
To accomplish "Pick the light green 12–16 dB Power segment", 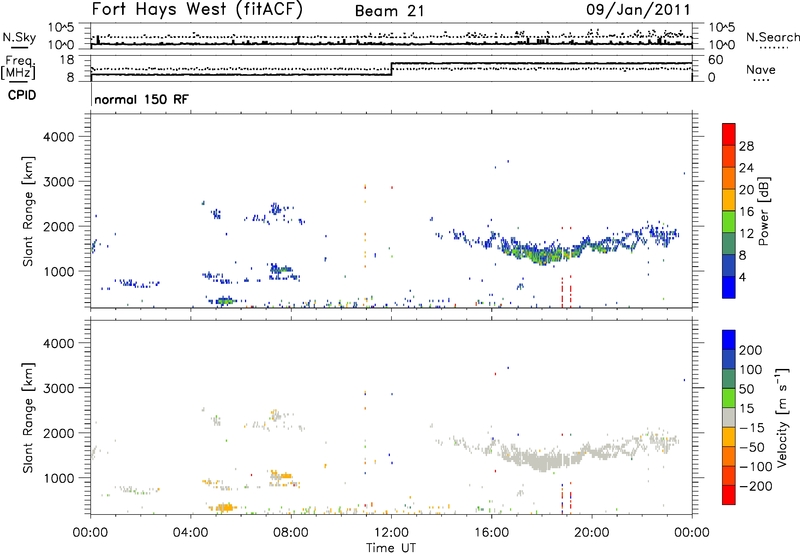I will (x=729, y=222).
